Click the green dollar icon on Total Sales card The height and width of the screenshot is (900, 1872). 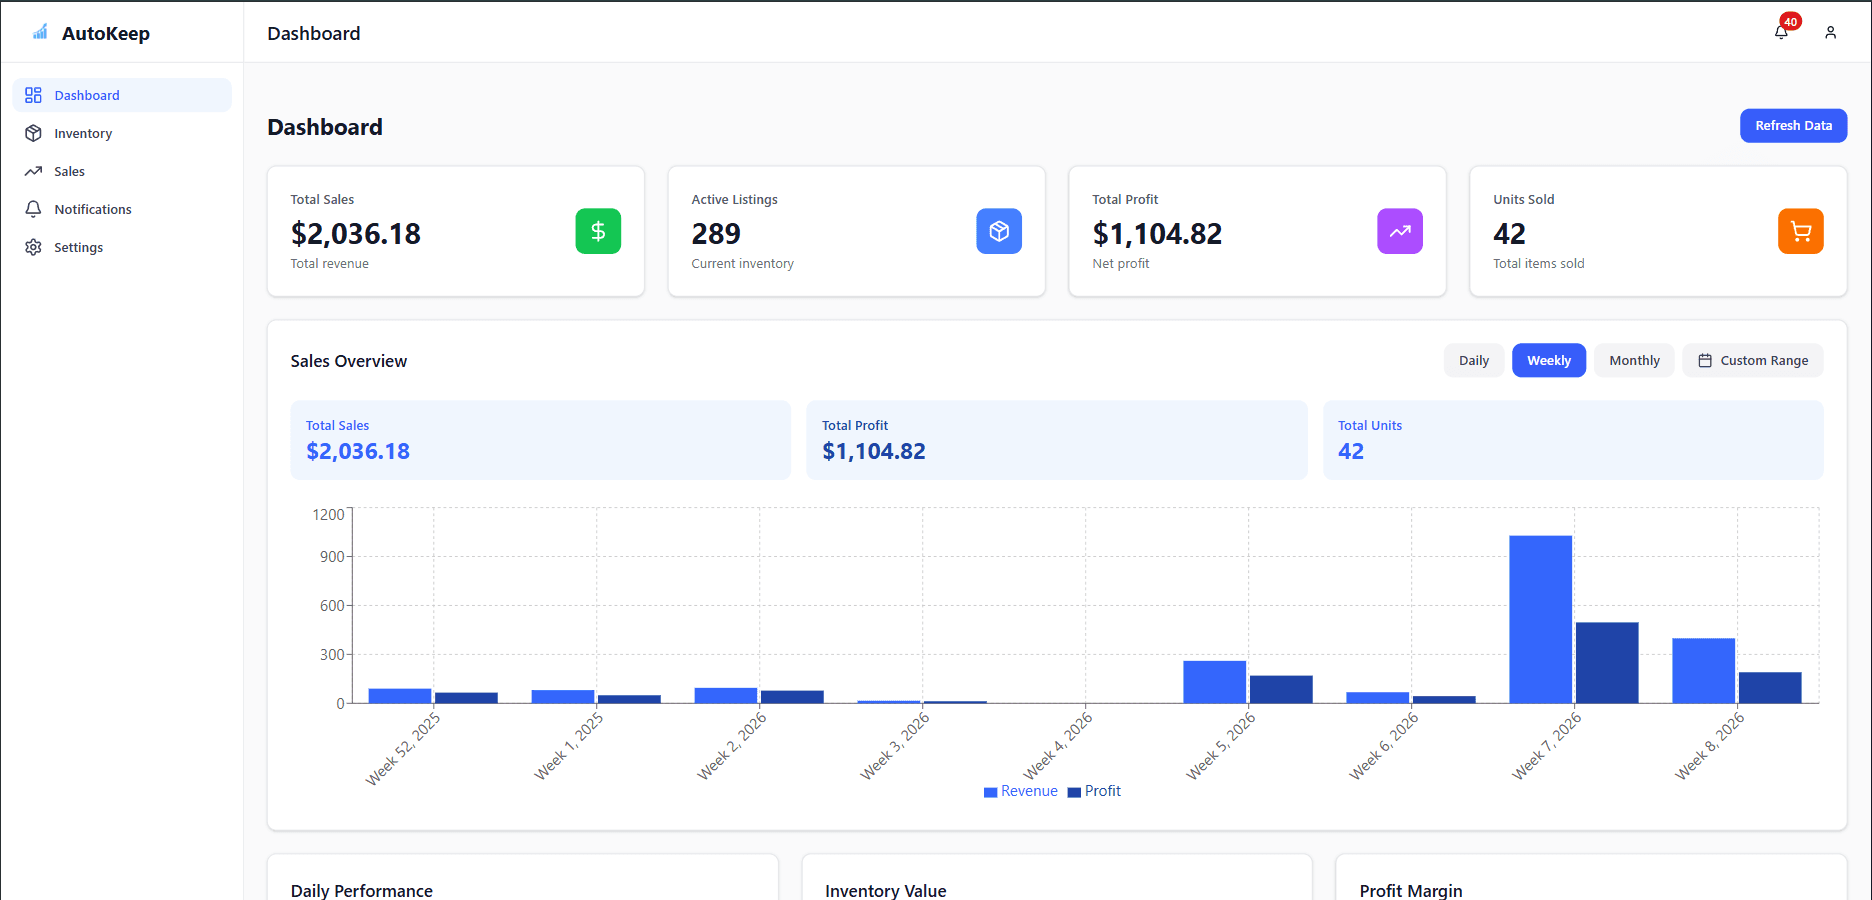point(598,231)
